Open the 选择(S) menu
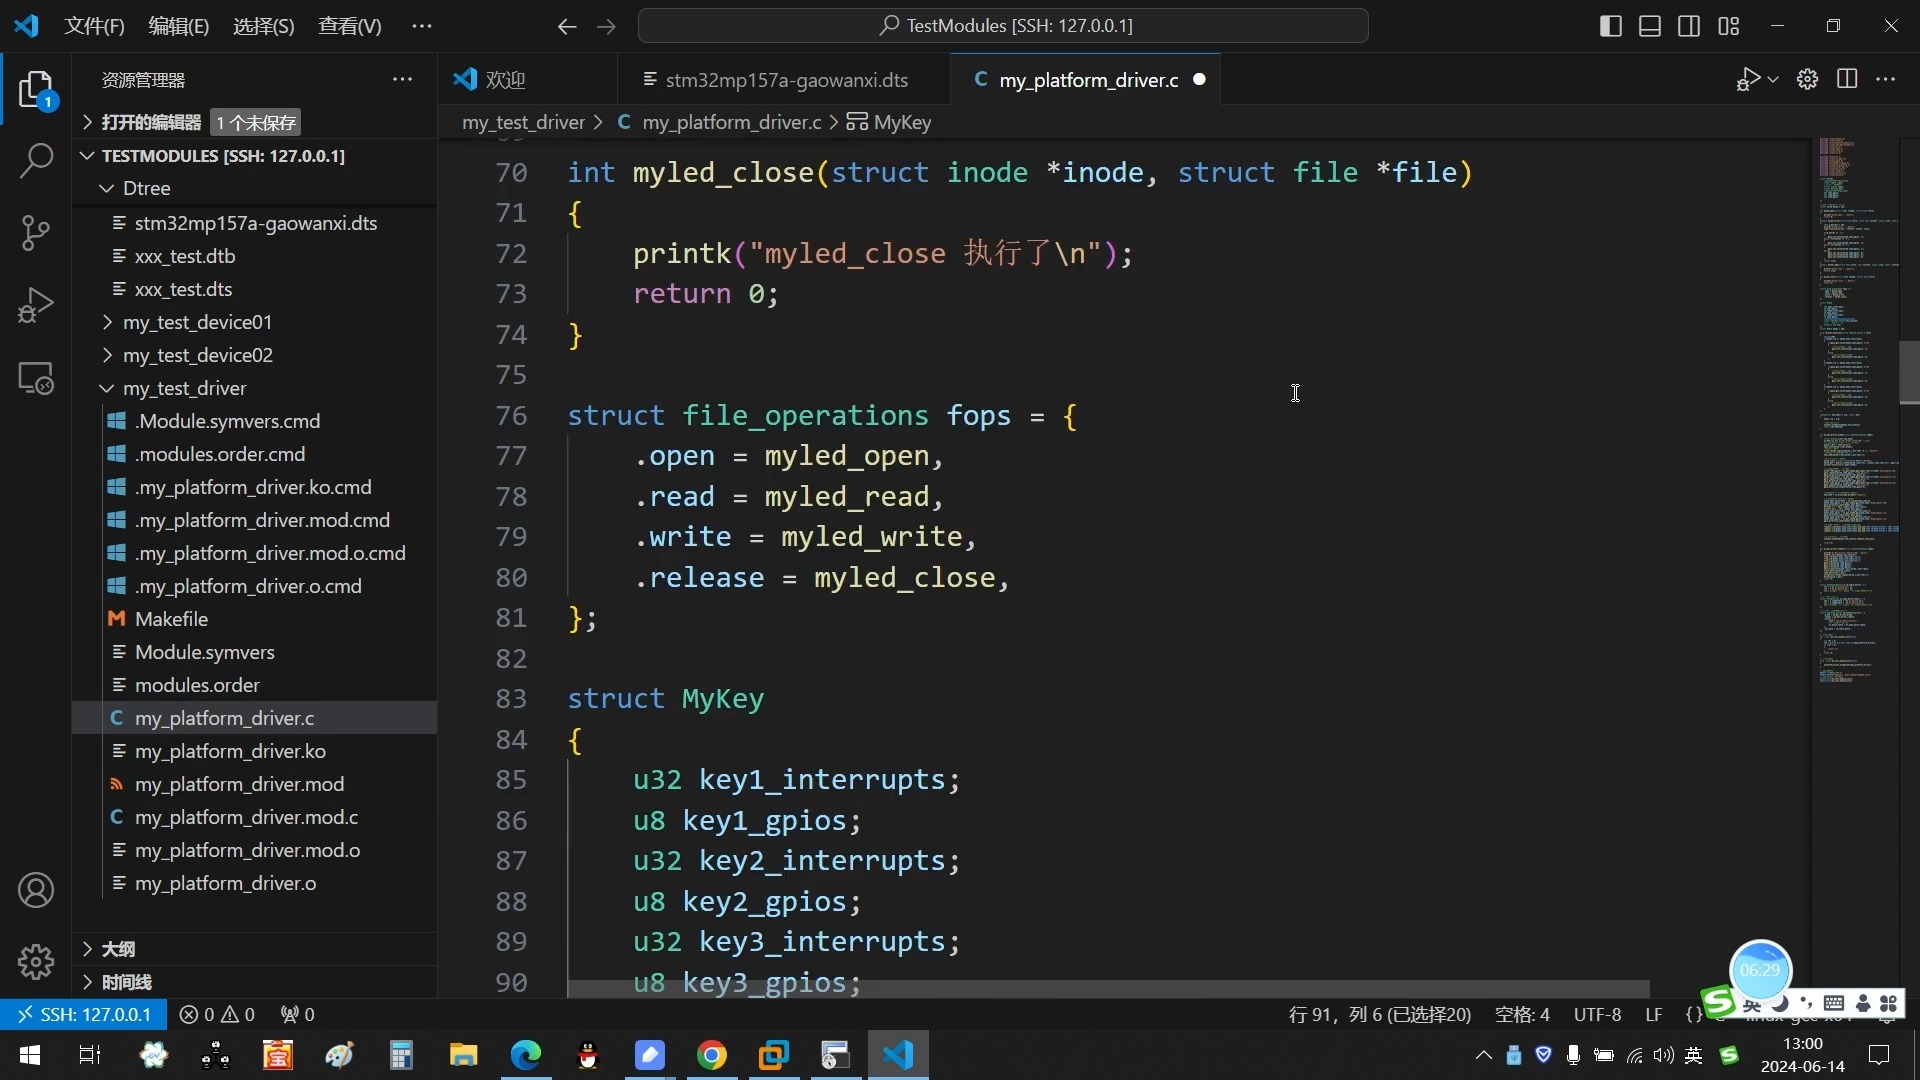 (264, 26)
